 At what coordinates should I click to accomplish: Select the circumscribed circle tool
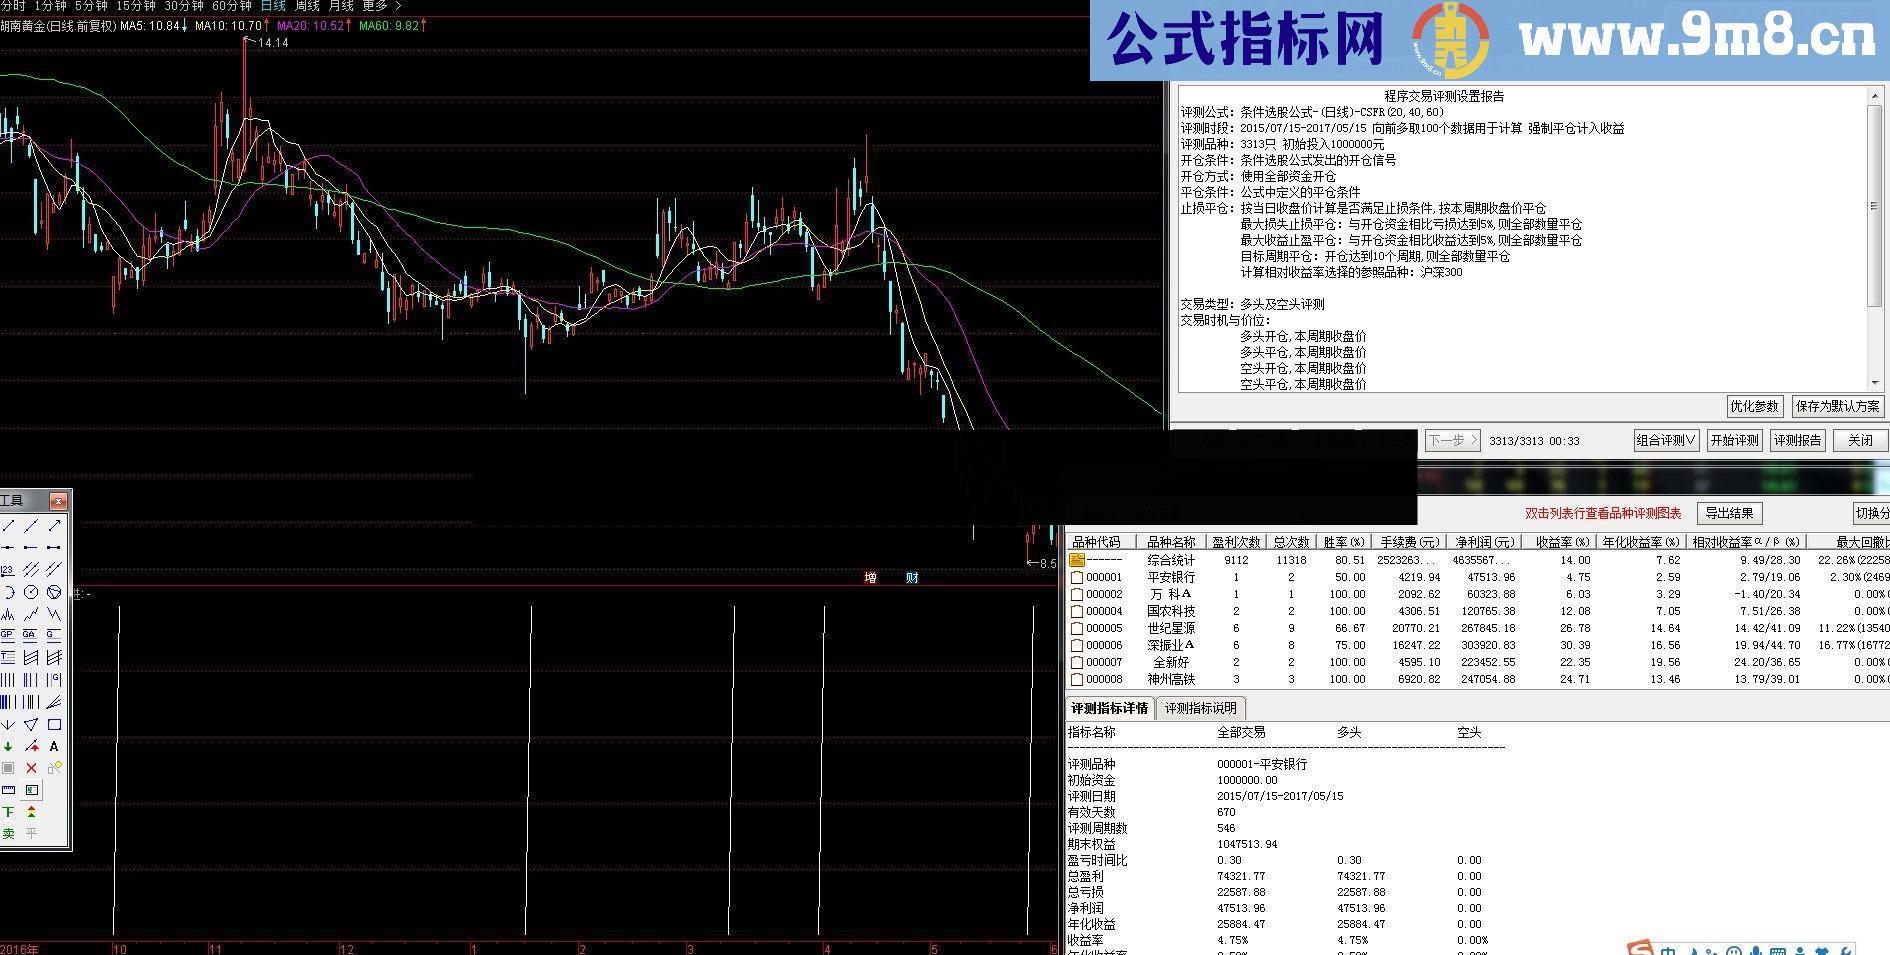55,592
